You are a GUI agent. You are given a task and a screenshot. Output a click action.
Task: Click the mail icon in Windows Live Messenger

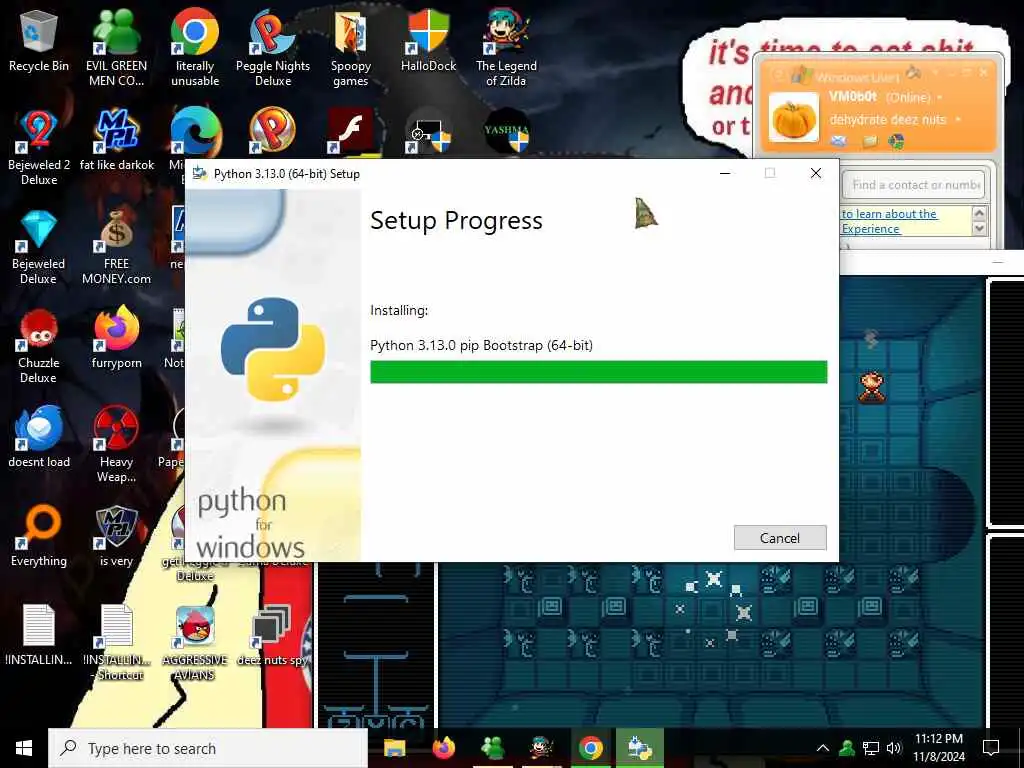[x=839, y=140]
